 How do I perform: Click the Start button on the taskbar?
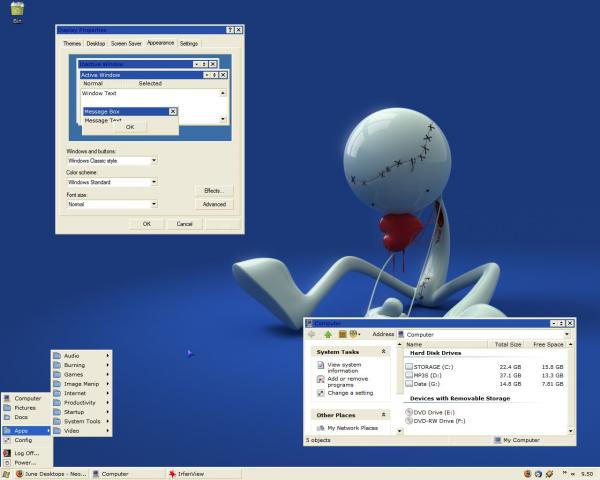7,474
